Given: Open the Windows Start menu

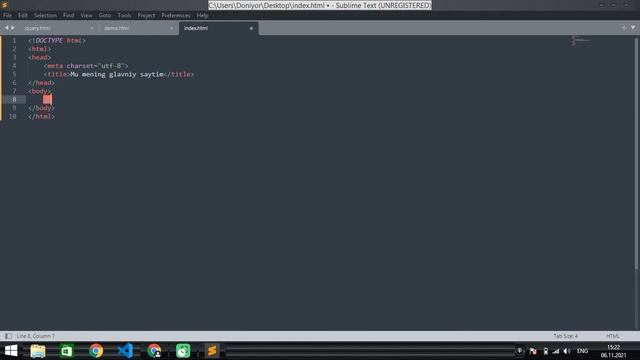Looking at the screenshot, I should point(11,351).
